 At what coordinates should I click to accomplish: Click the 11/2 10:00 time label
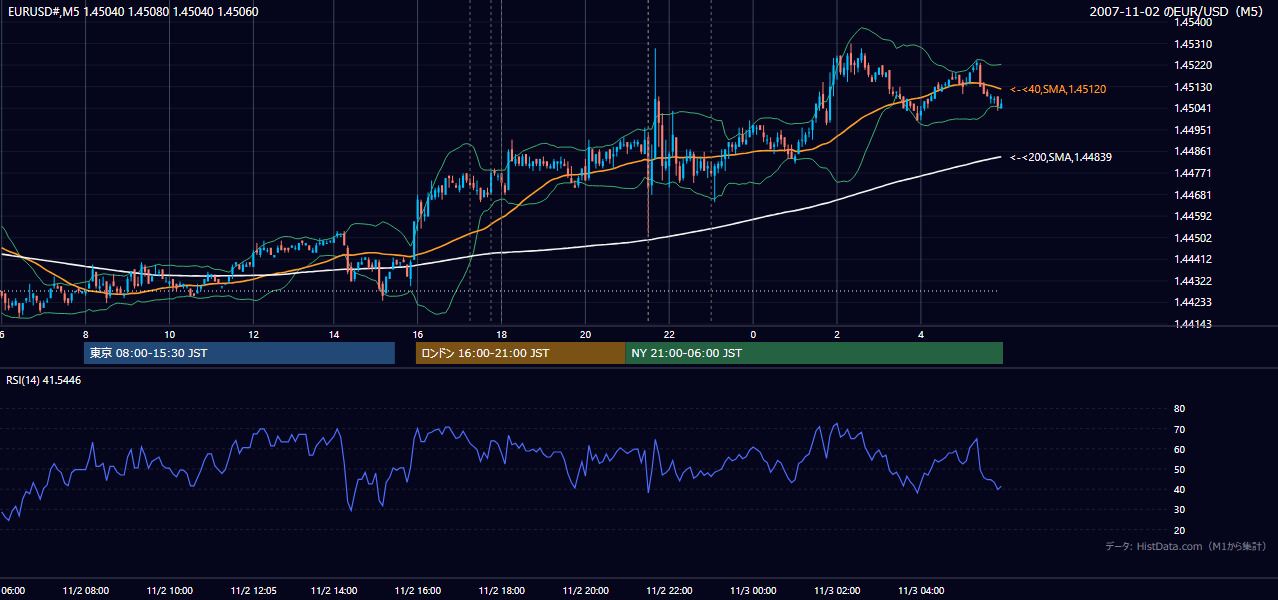click(169, 591)
